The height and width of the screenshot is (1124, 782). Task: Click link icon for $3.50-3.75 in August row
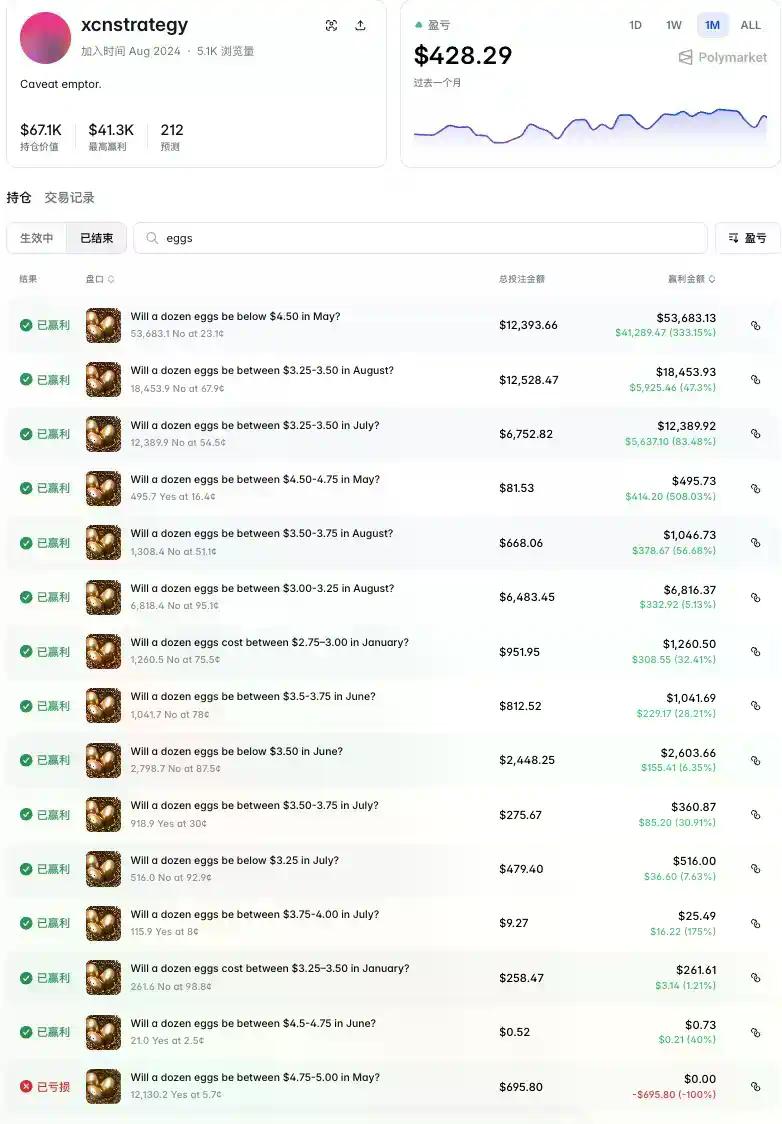755,543
